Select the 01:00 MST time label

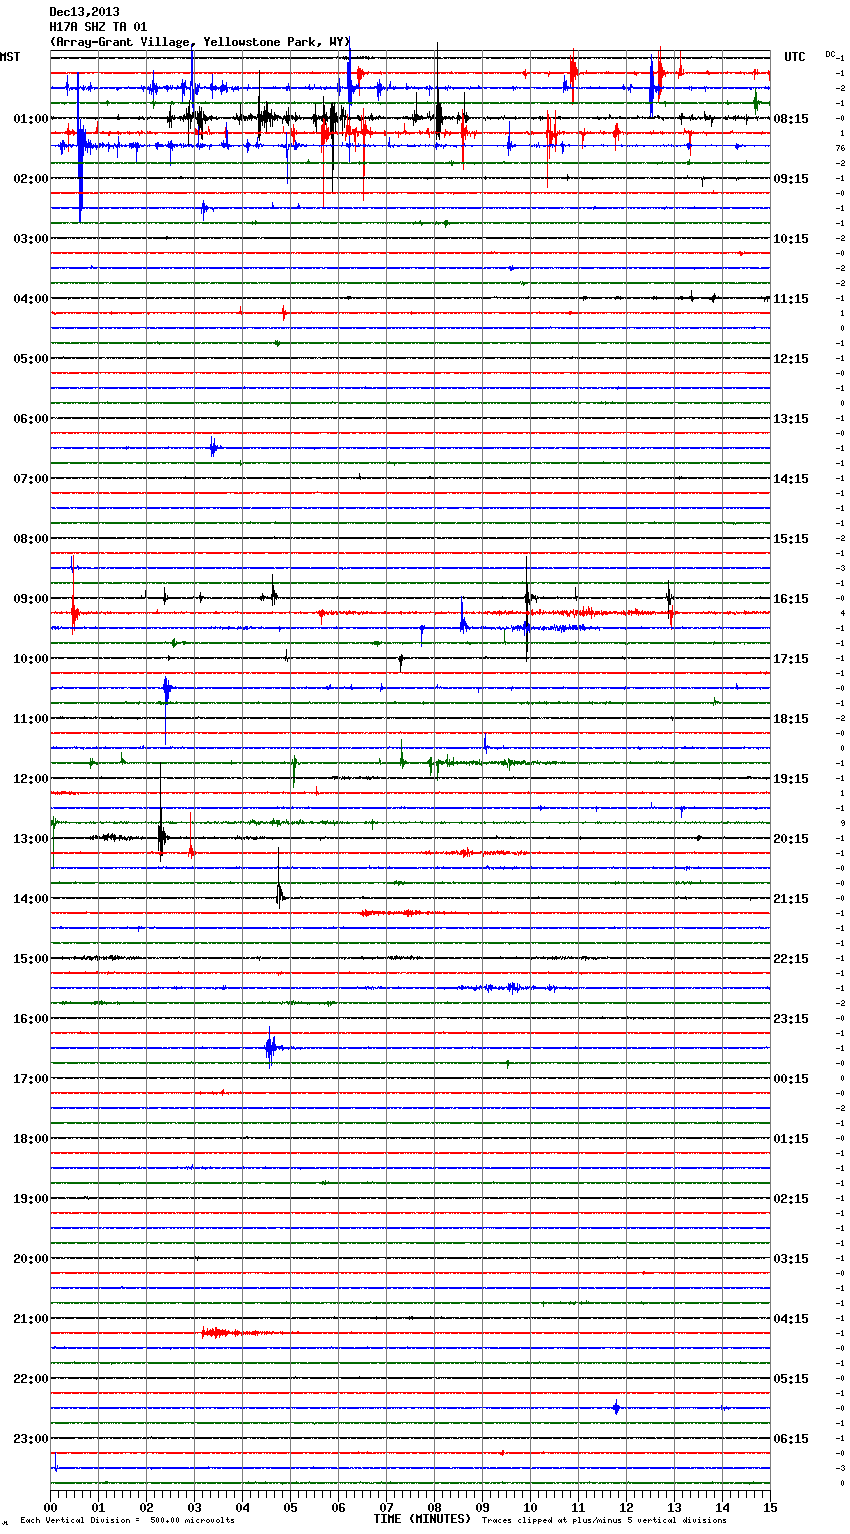[31, 119]
